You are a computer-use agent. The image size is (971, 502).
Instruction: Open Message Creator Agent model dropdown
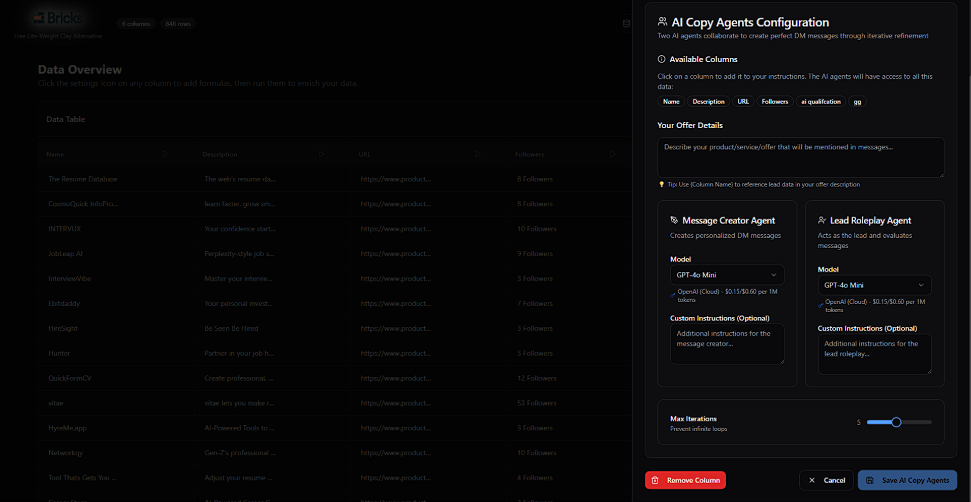(726, 274)
